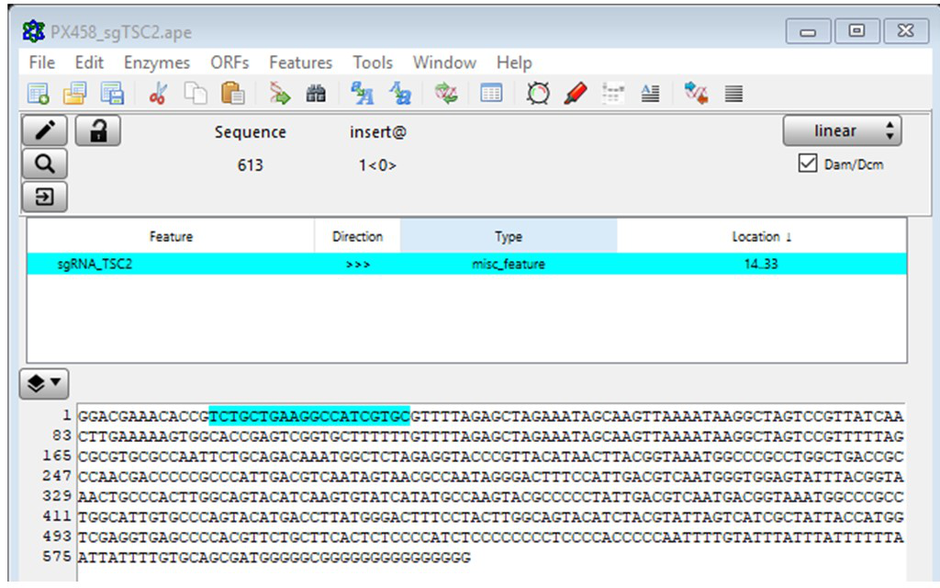
Task: Click the red highlighter marker icon
Action: point(575,94)
